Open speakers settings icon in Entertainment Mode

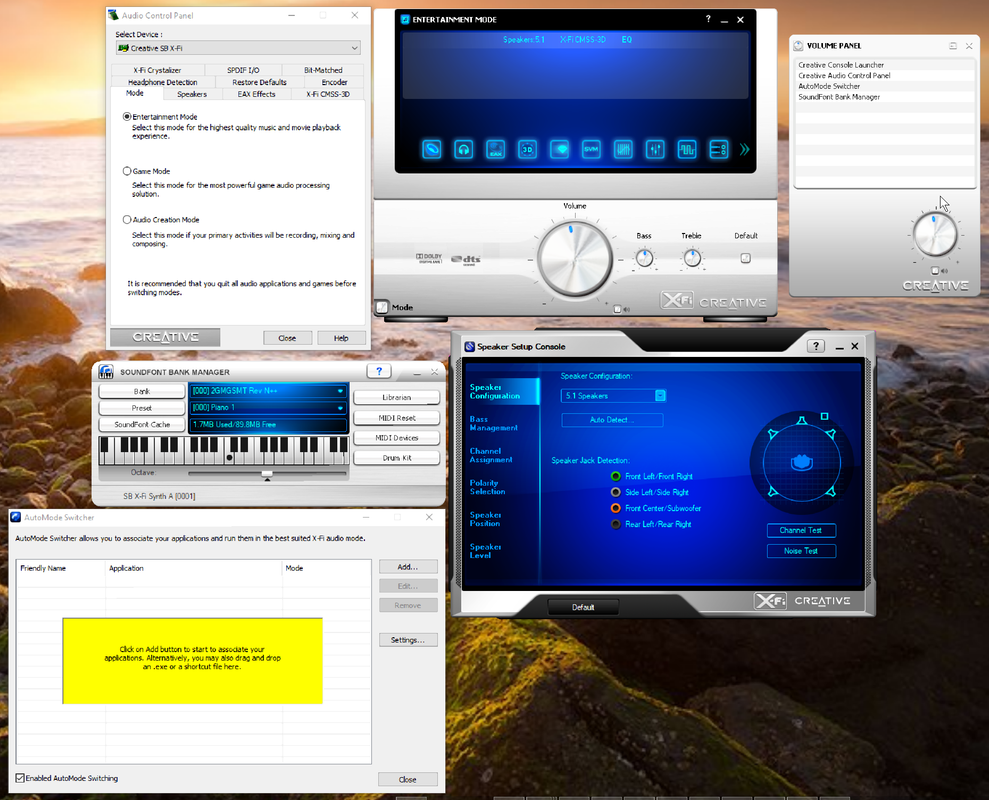pyautogui.click(x=431, y=150)
